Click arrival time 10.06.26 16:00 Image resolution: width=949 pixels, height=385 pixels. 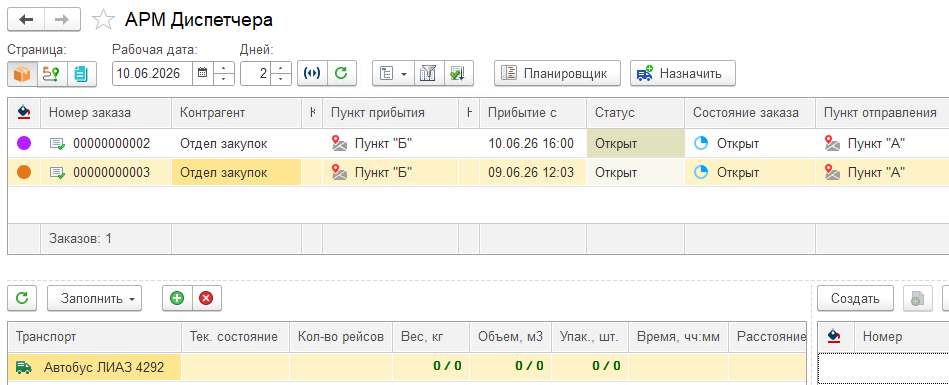point(531,143)
